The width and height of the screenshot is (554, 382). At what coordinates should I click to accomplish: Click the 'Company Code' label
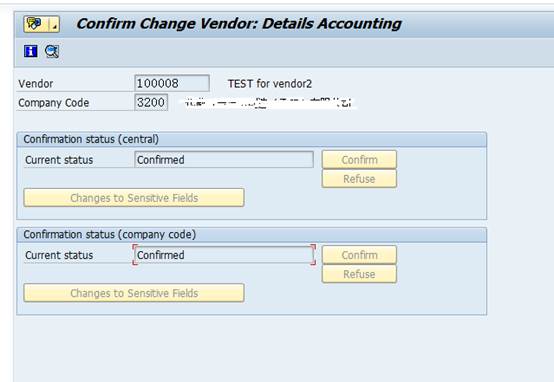pyautogui.click(x=54, y=103)
